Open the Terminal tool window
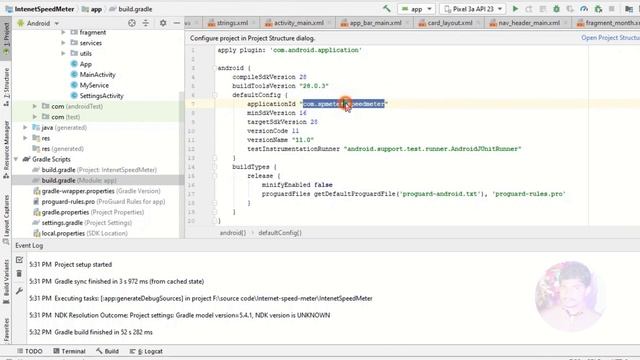The width and height of the screenshot is (640, 360). pyautogui.click(x=69, y=351)
